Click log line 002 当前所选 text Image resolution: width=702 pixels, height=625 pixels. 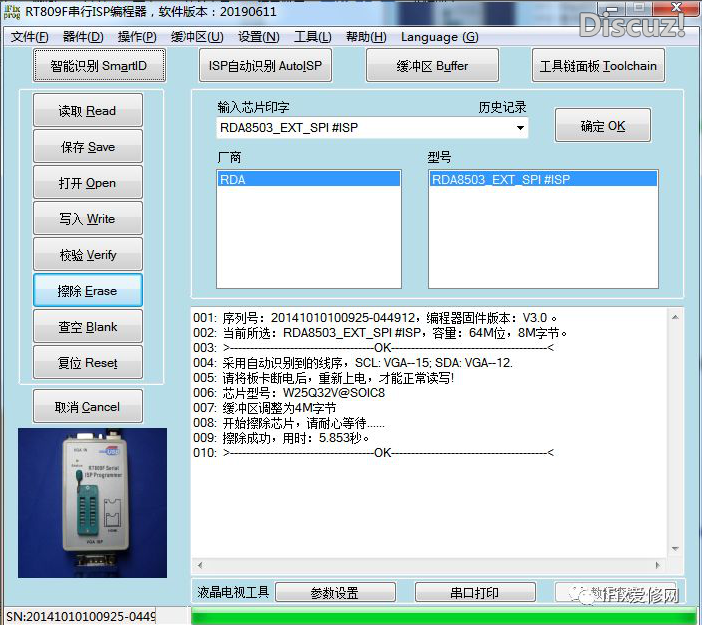pyautogui.click(x=380, y=333)
